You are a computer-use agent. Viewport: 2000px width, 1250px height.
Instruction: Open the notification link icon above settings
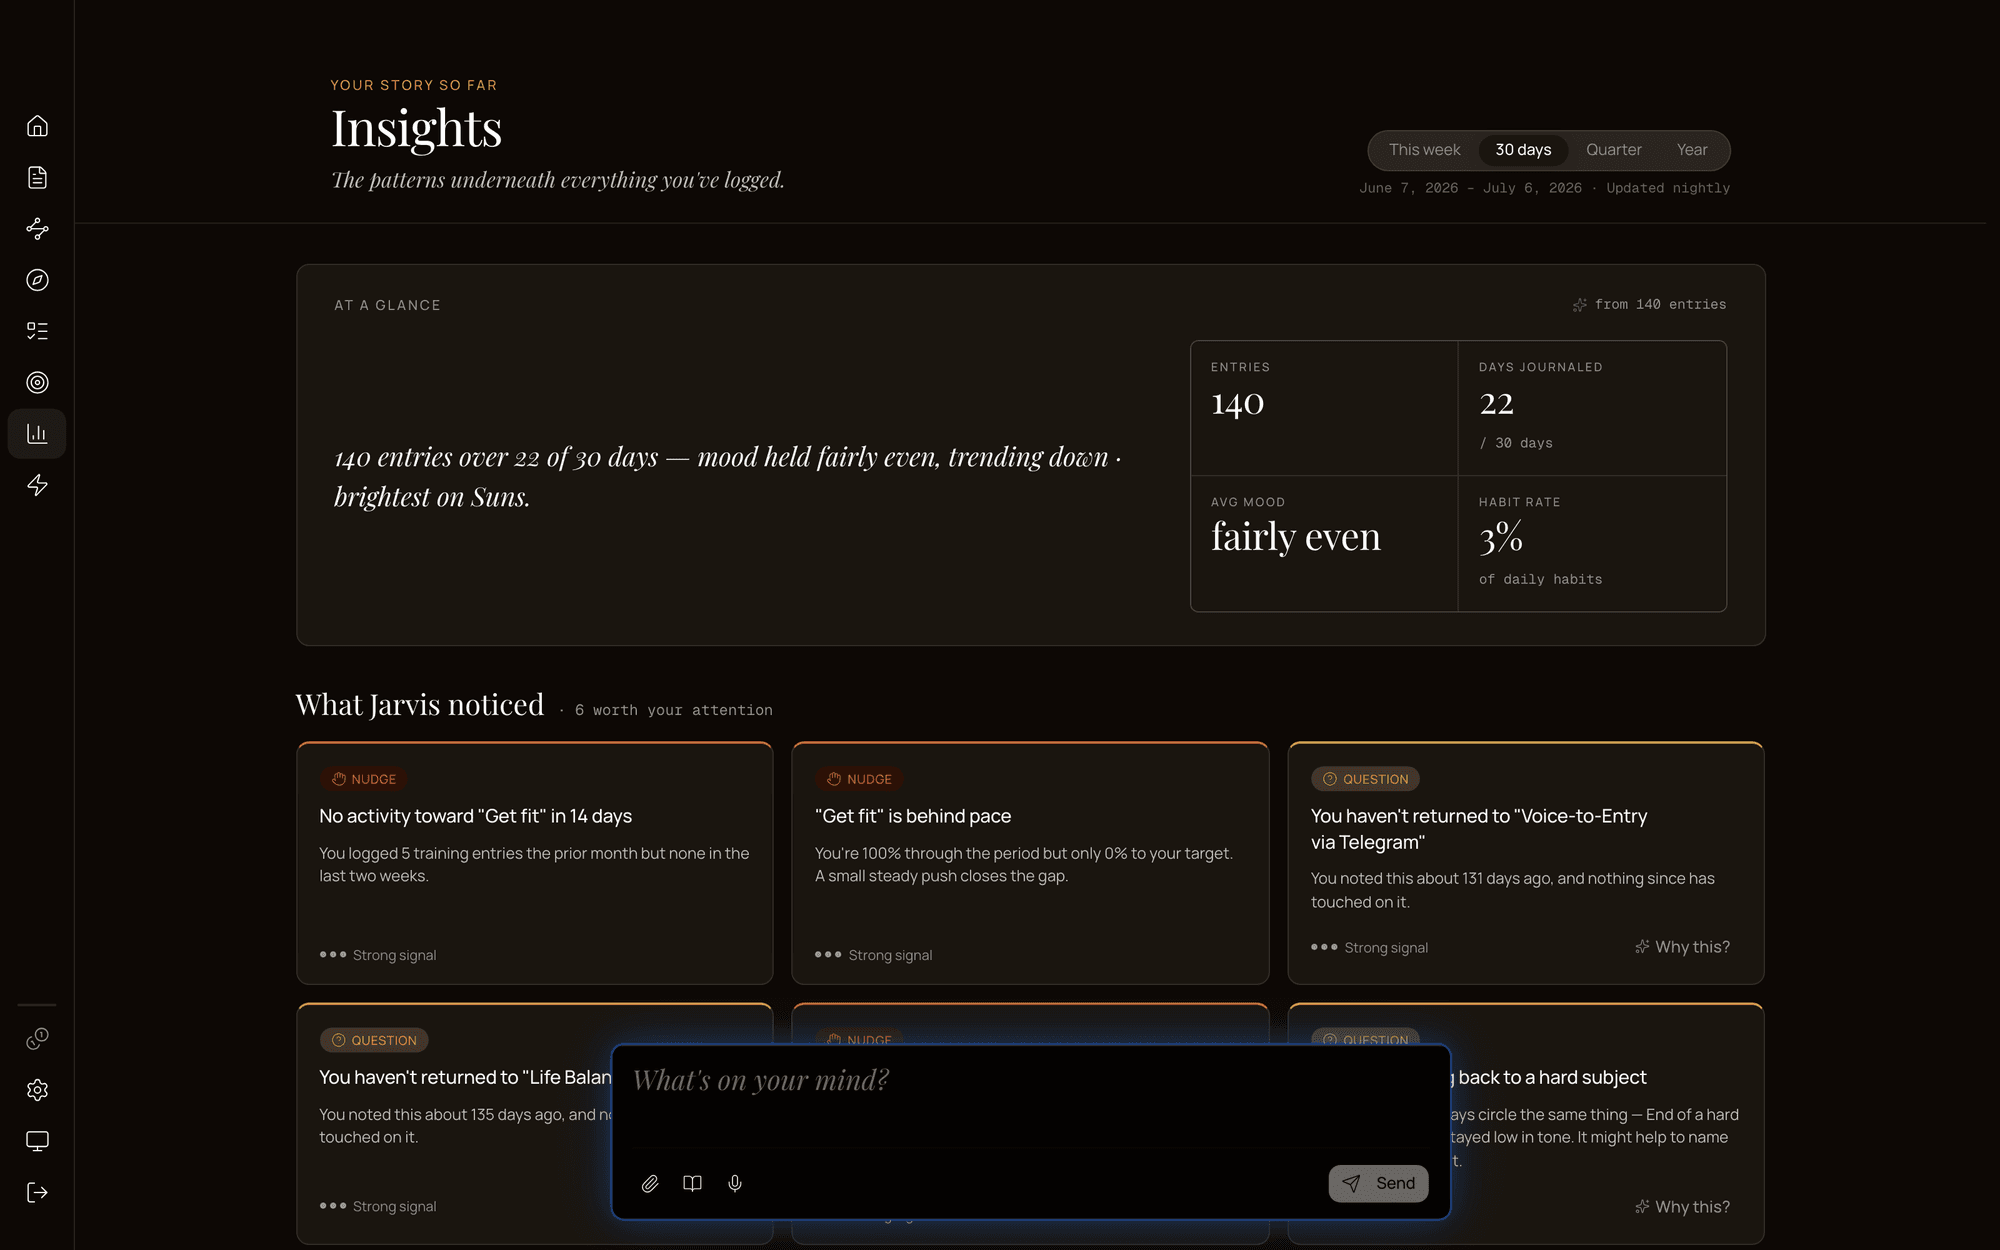tap(37, 1039)
